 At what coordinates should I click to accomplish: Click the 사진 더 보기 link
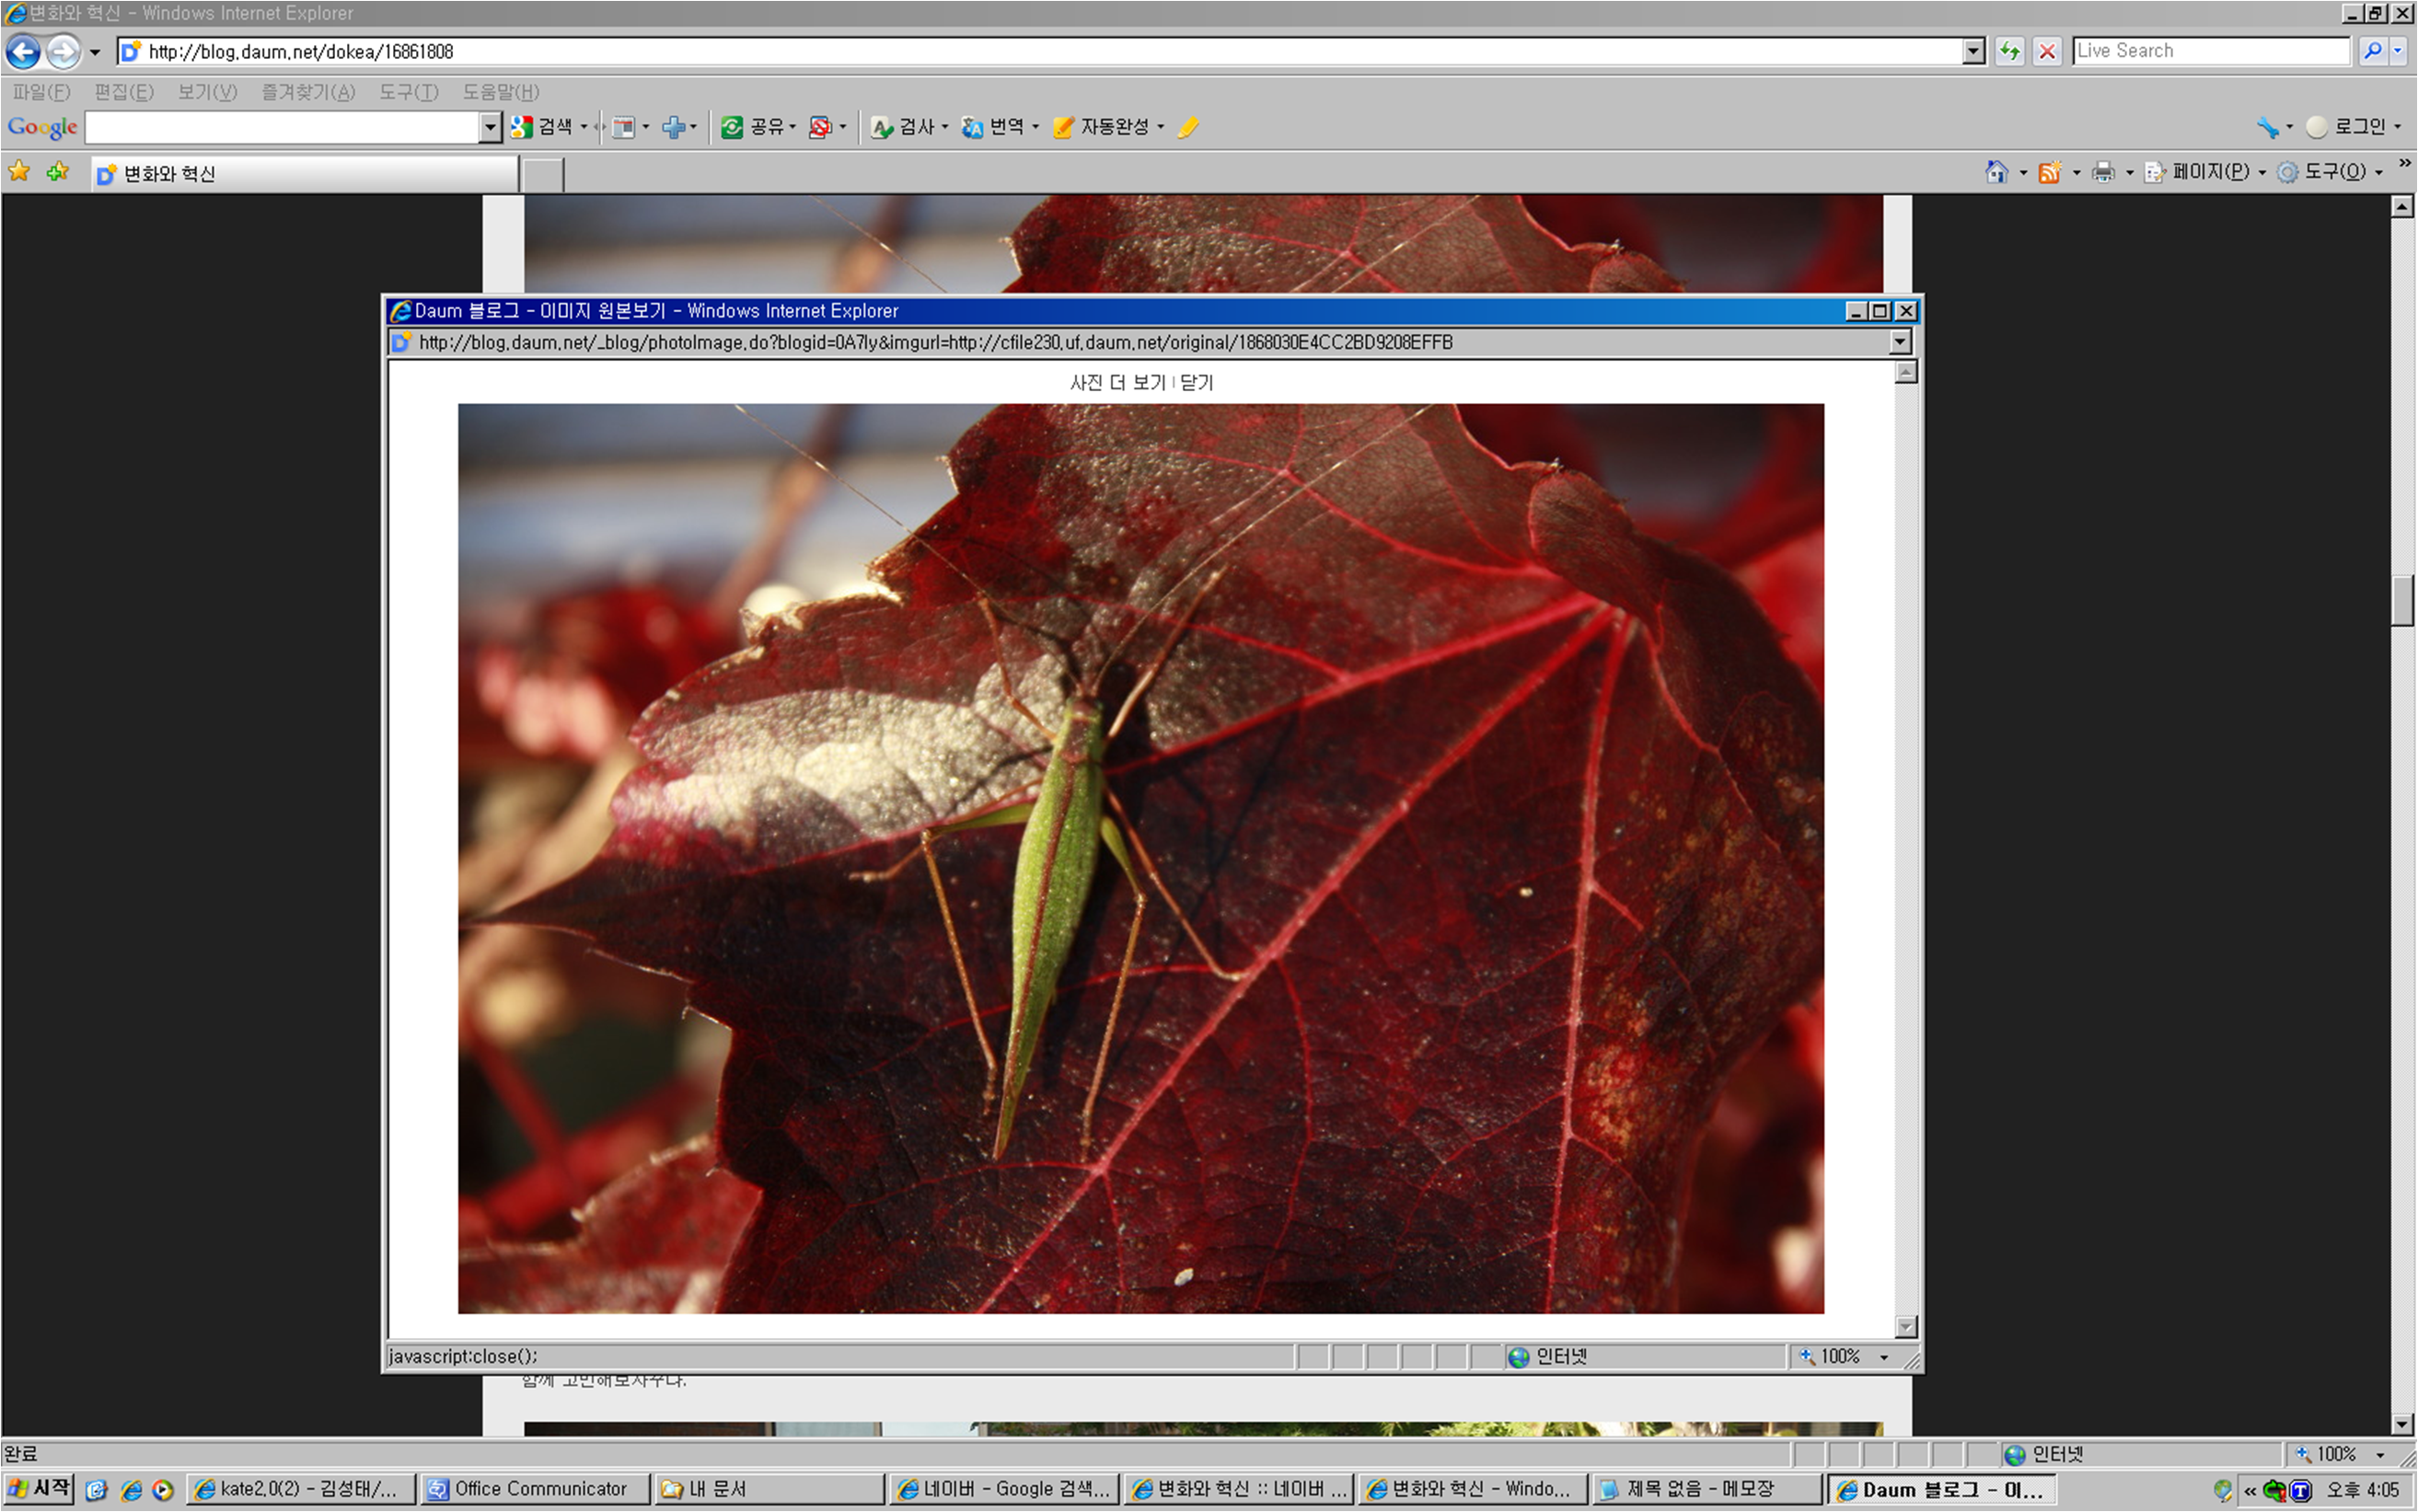click(x=1118, y=383)
